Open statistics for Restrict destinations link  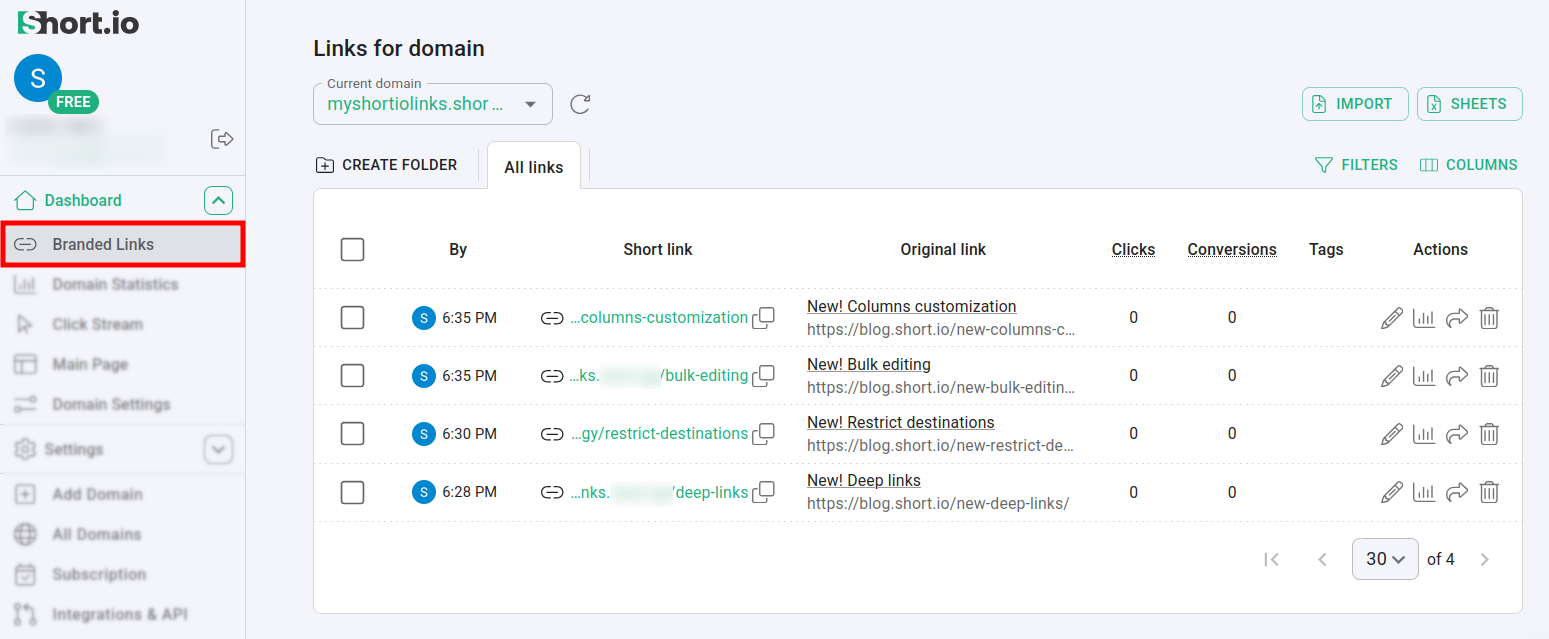[x=1423, y=434]
